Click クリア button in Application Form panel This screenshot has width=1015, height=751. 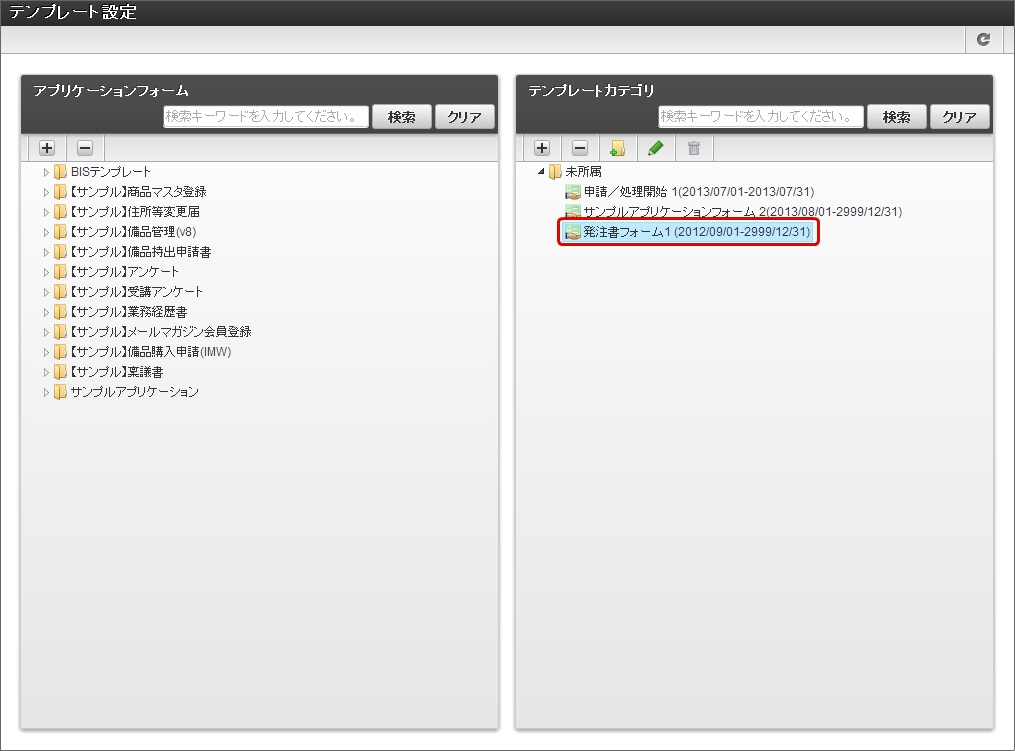tap(464, 117)
